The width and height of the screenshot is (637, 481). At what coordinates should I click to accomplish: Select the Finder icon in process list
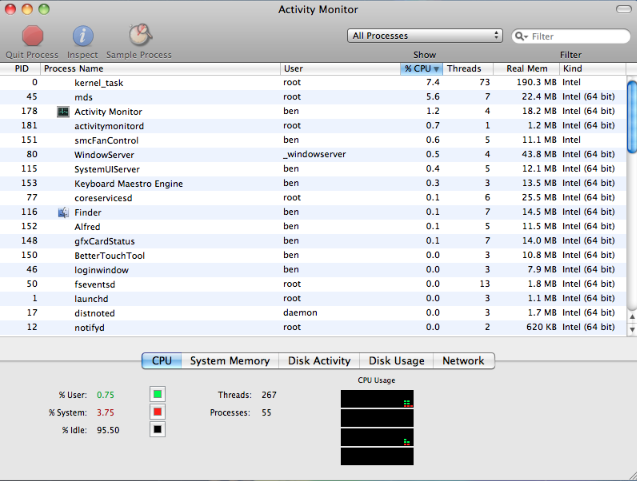pyautogui.click(x=63, y=212)
